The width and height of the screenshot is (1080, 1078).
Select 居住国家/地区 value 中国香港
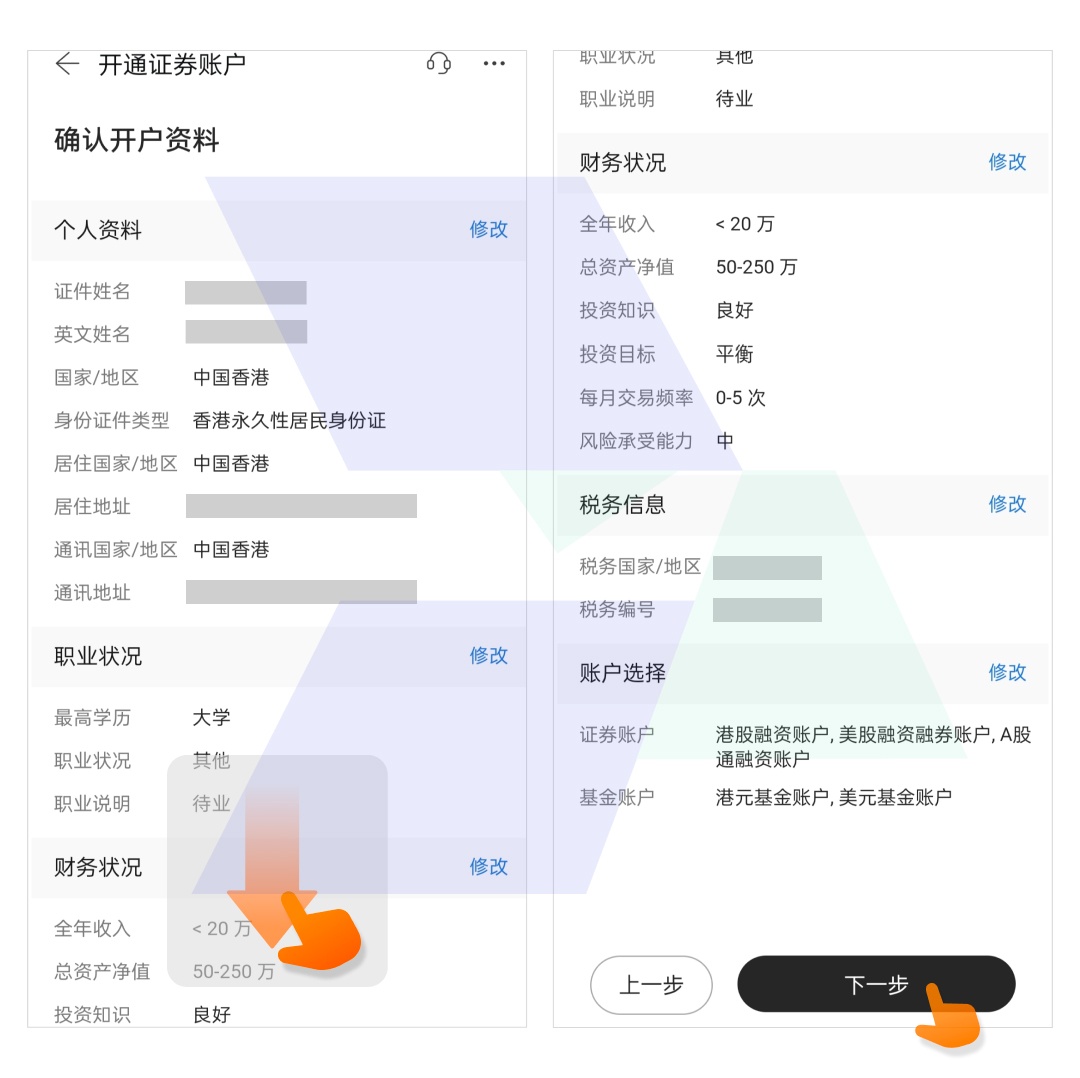(231, 464)
